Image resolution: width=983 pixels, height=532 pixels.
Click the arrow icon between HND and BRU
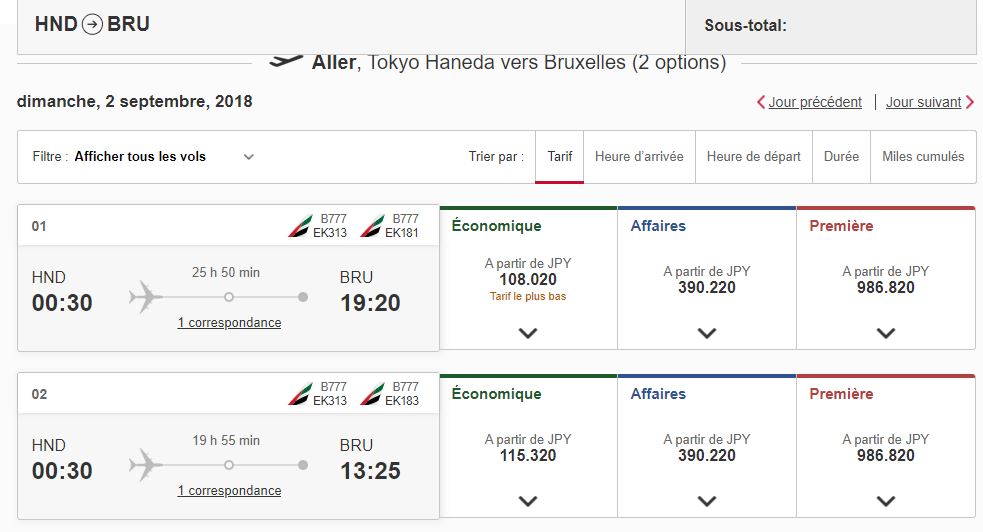pos(92,24)
